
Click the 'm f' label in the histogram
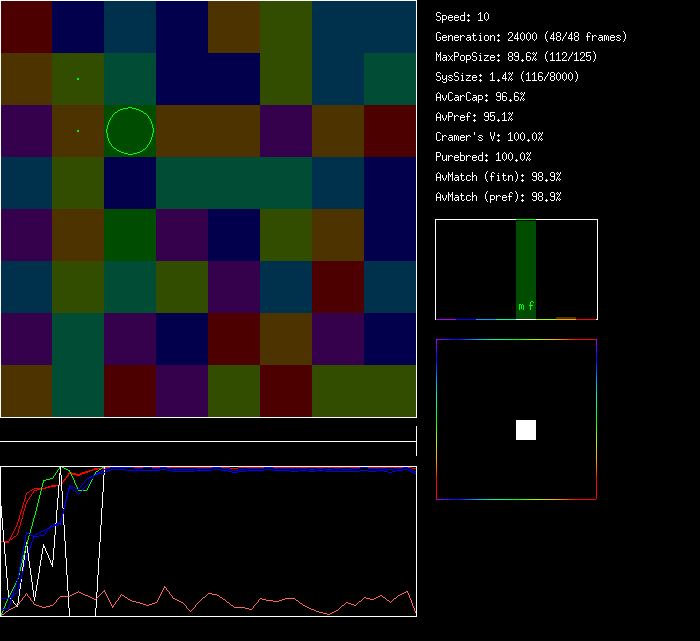point(526,306)
